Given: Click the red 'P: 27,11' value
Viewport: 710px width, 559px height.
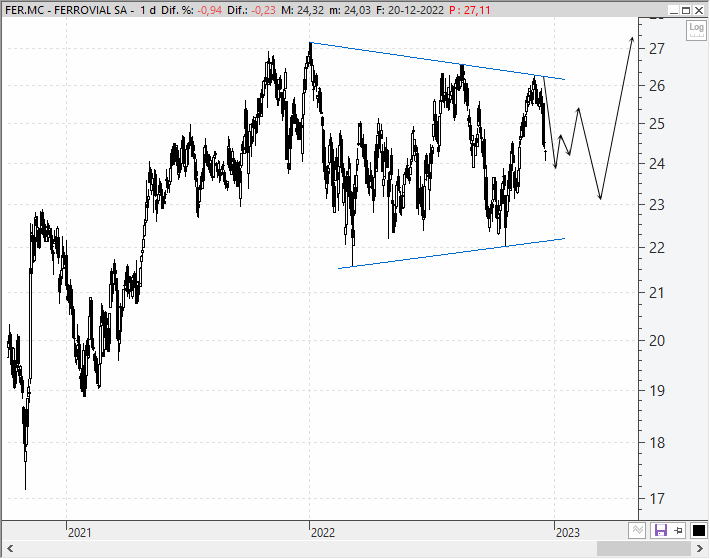Looking at the screenshot, I should pyautogui.click(x=470, y=10).
